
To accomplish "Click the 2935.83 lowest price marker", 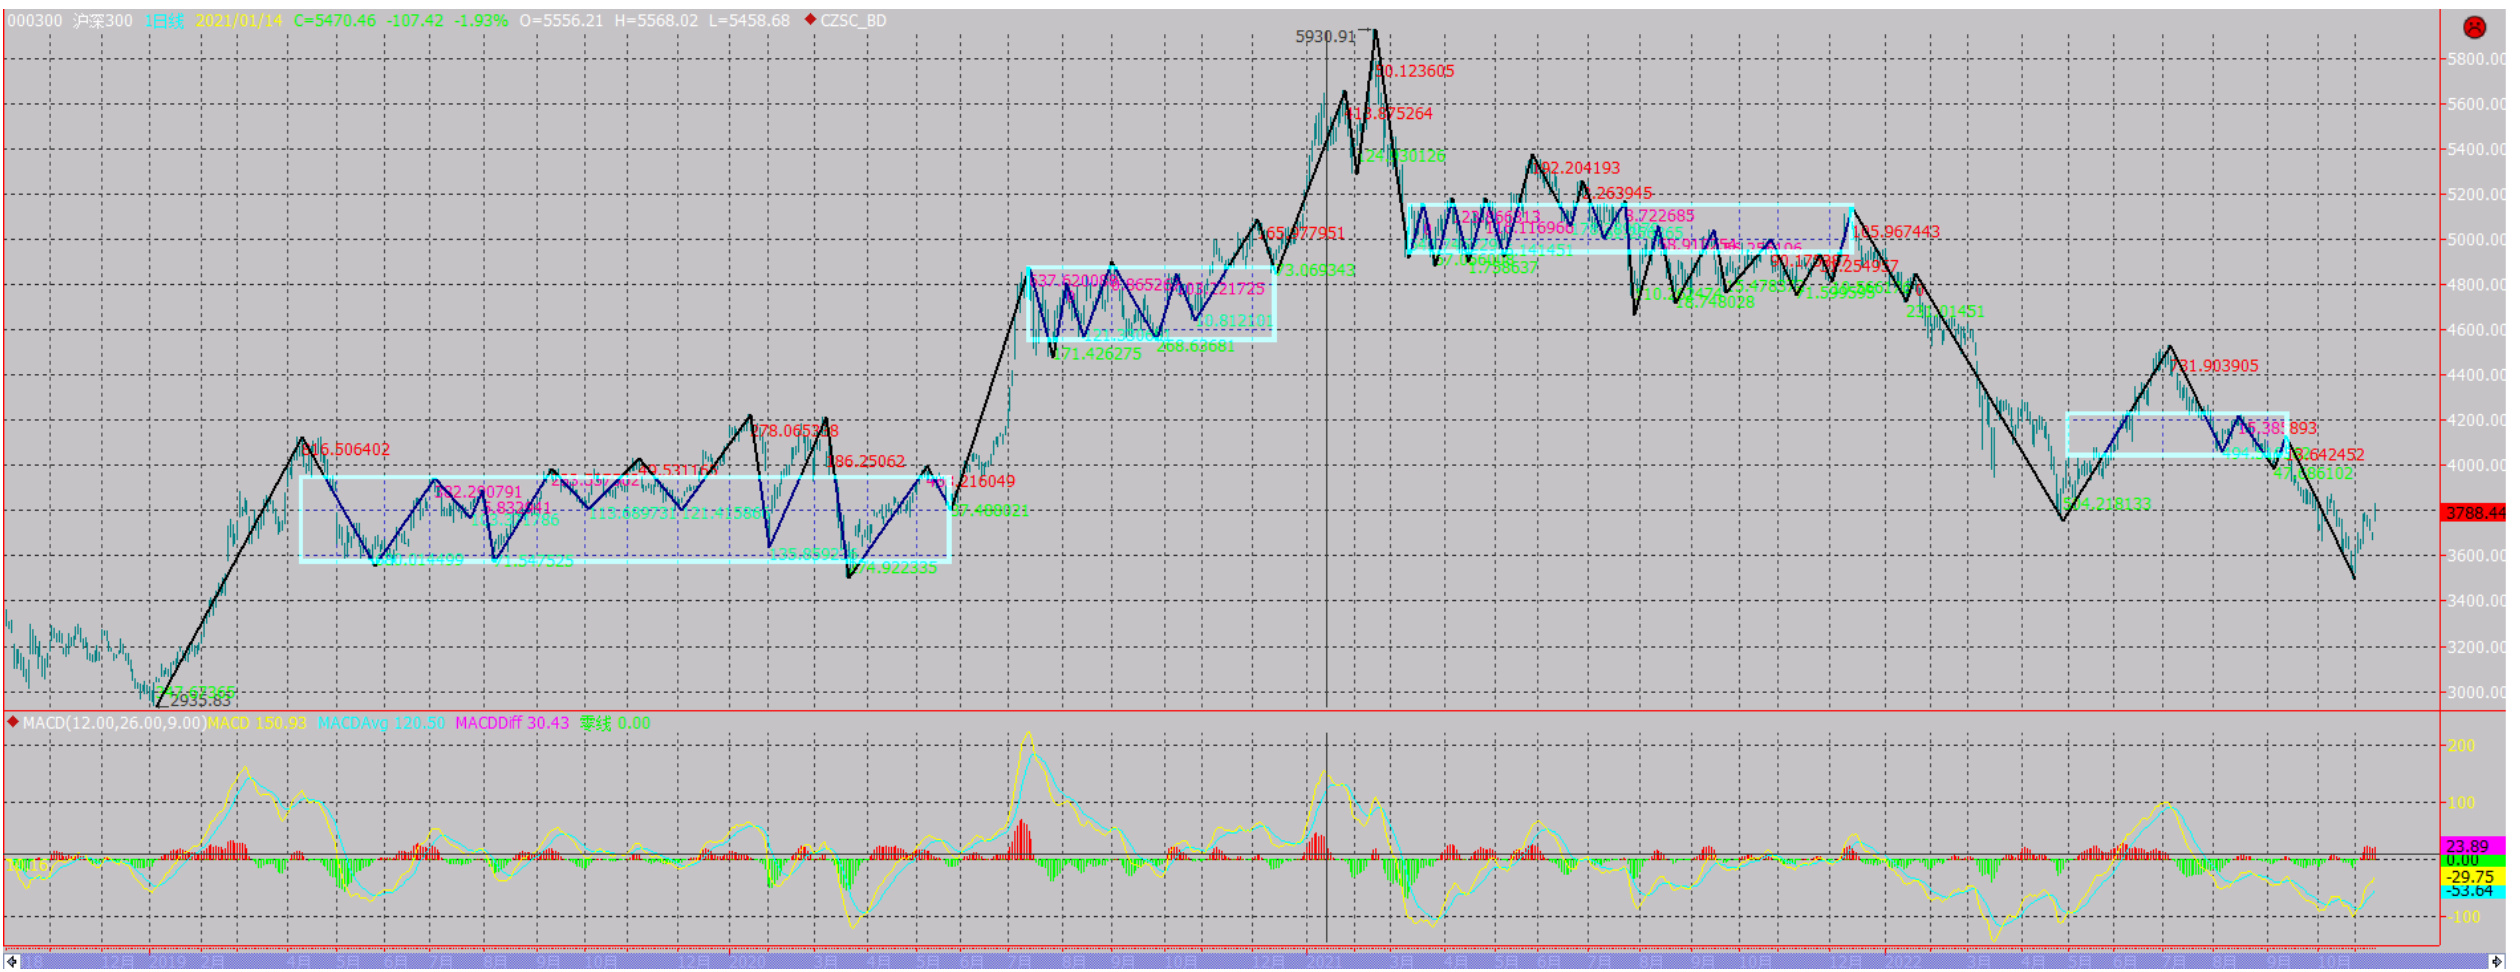I will coord(200,701).
